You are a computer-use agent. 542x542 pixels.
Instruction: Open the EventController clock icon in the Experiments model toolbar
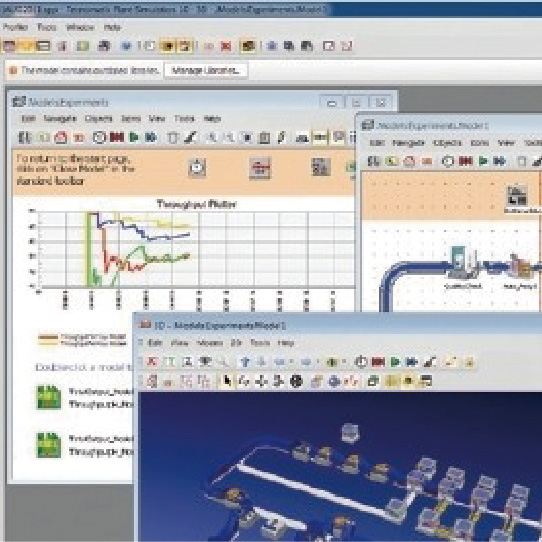pos(99,137)
